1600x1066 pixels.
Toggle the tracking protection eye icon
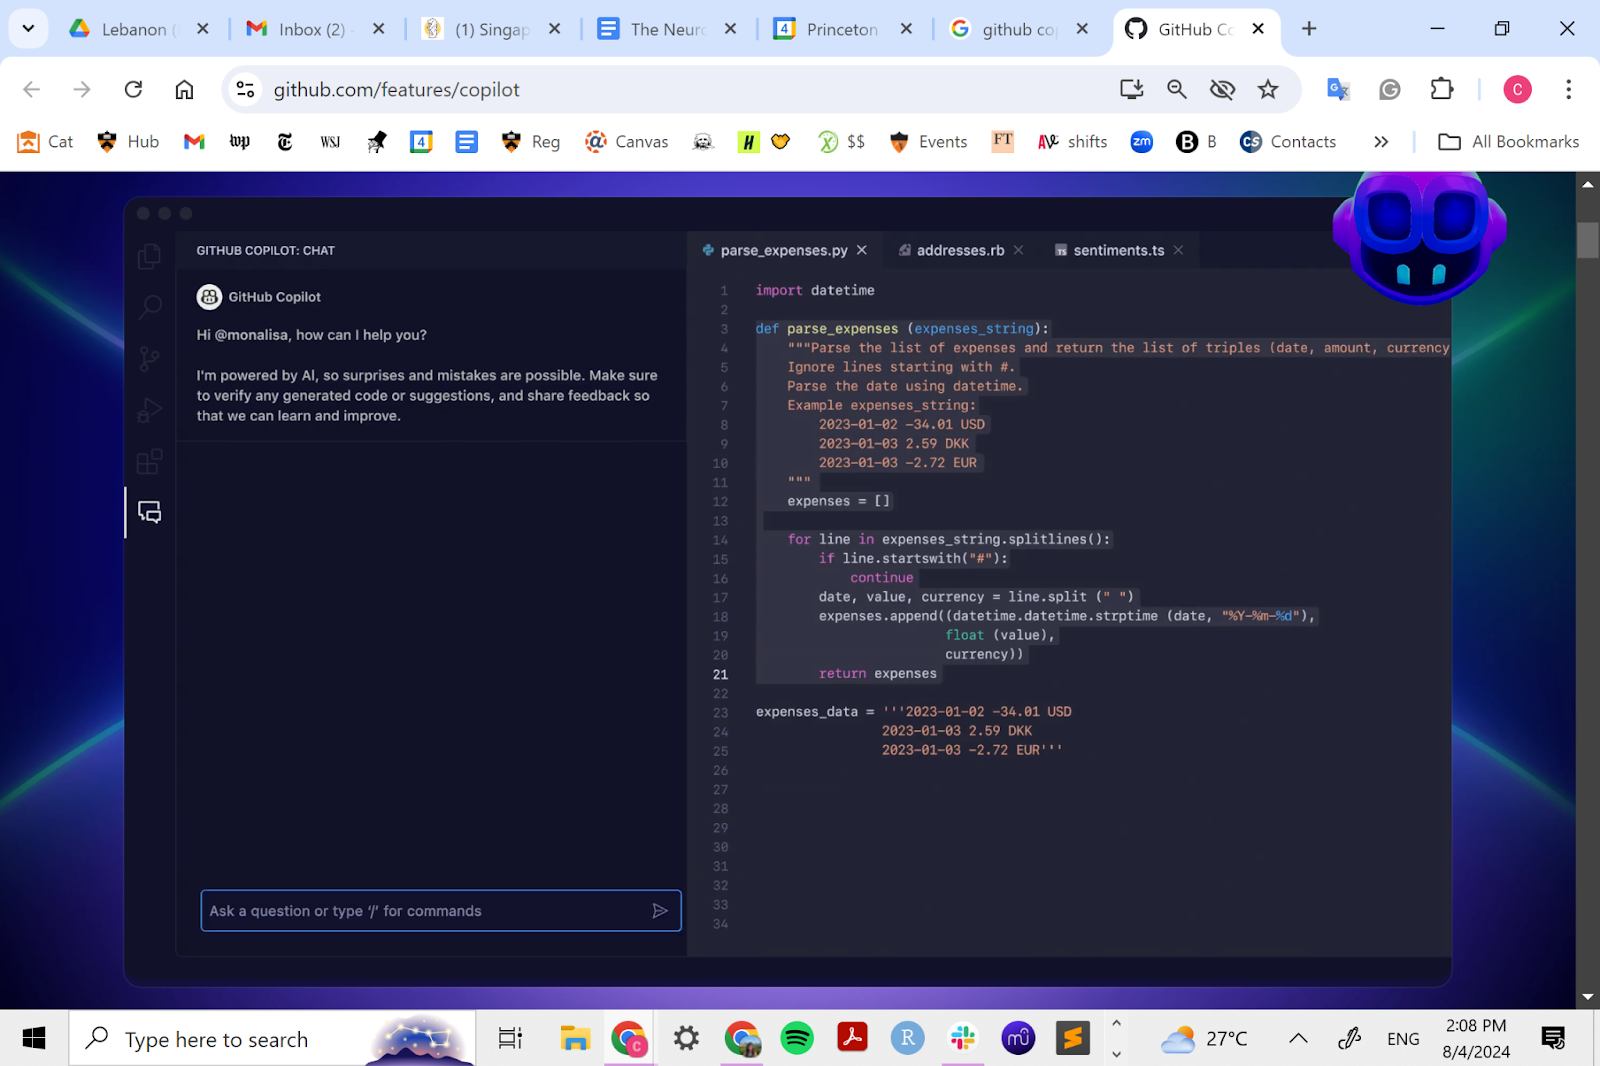(x=1222, y=90)
